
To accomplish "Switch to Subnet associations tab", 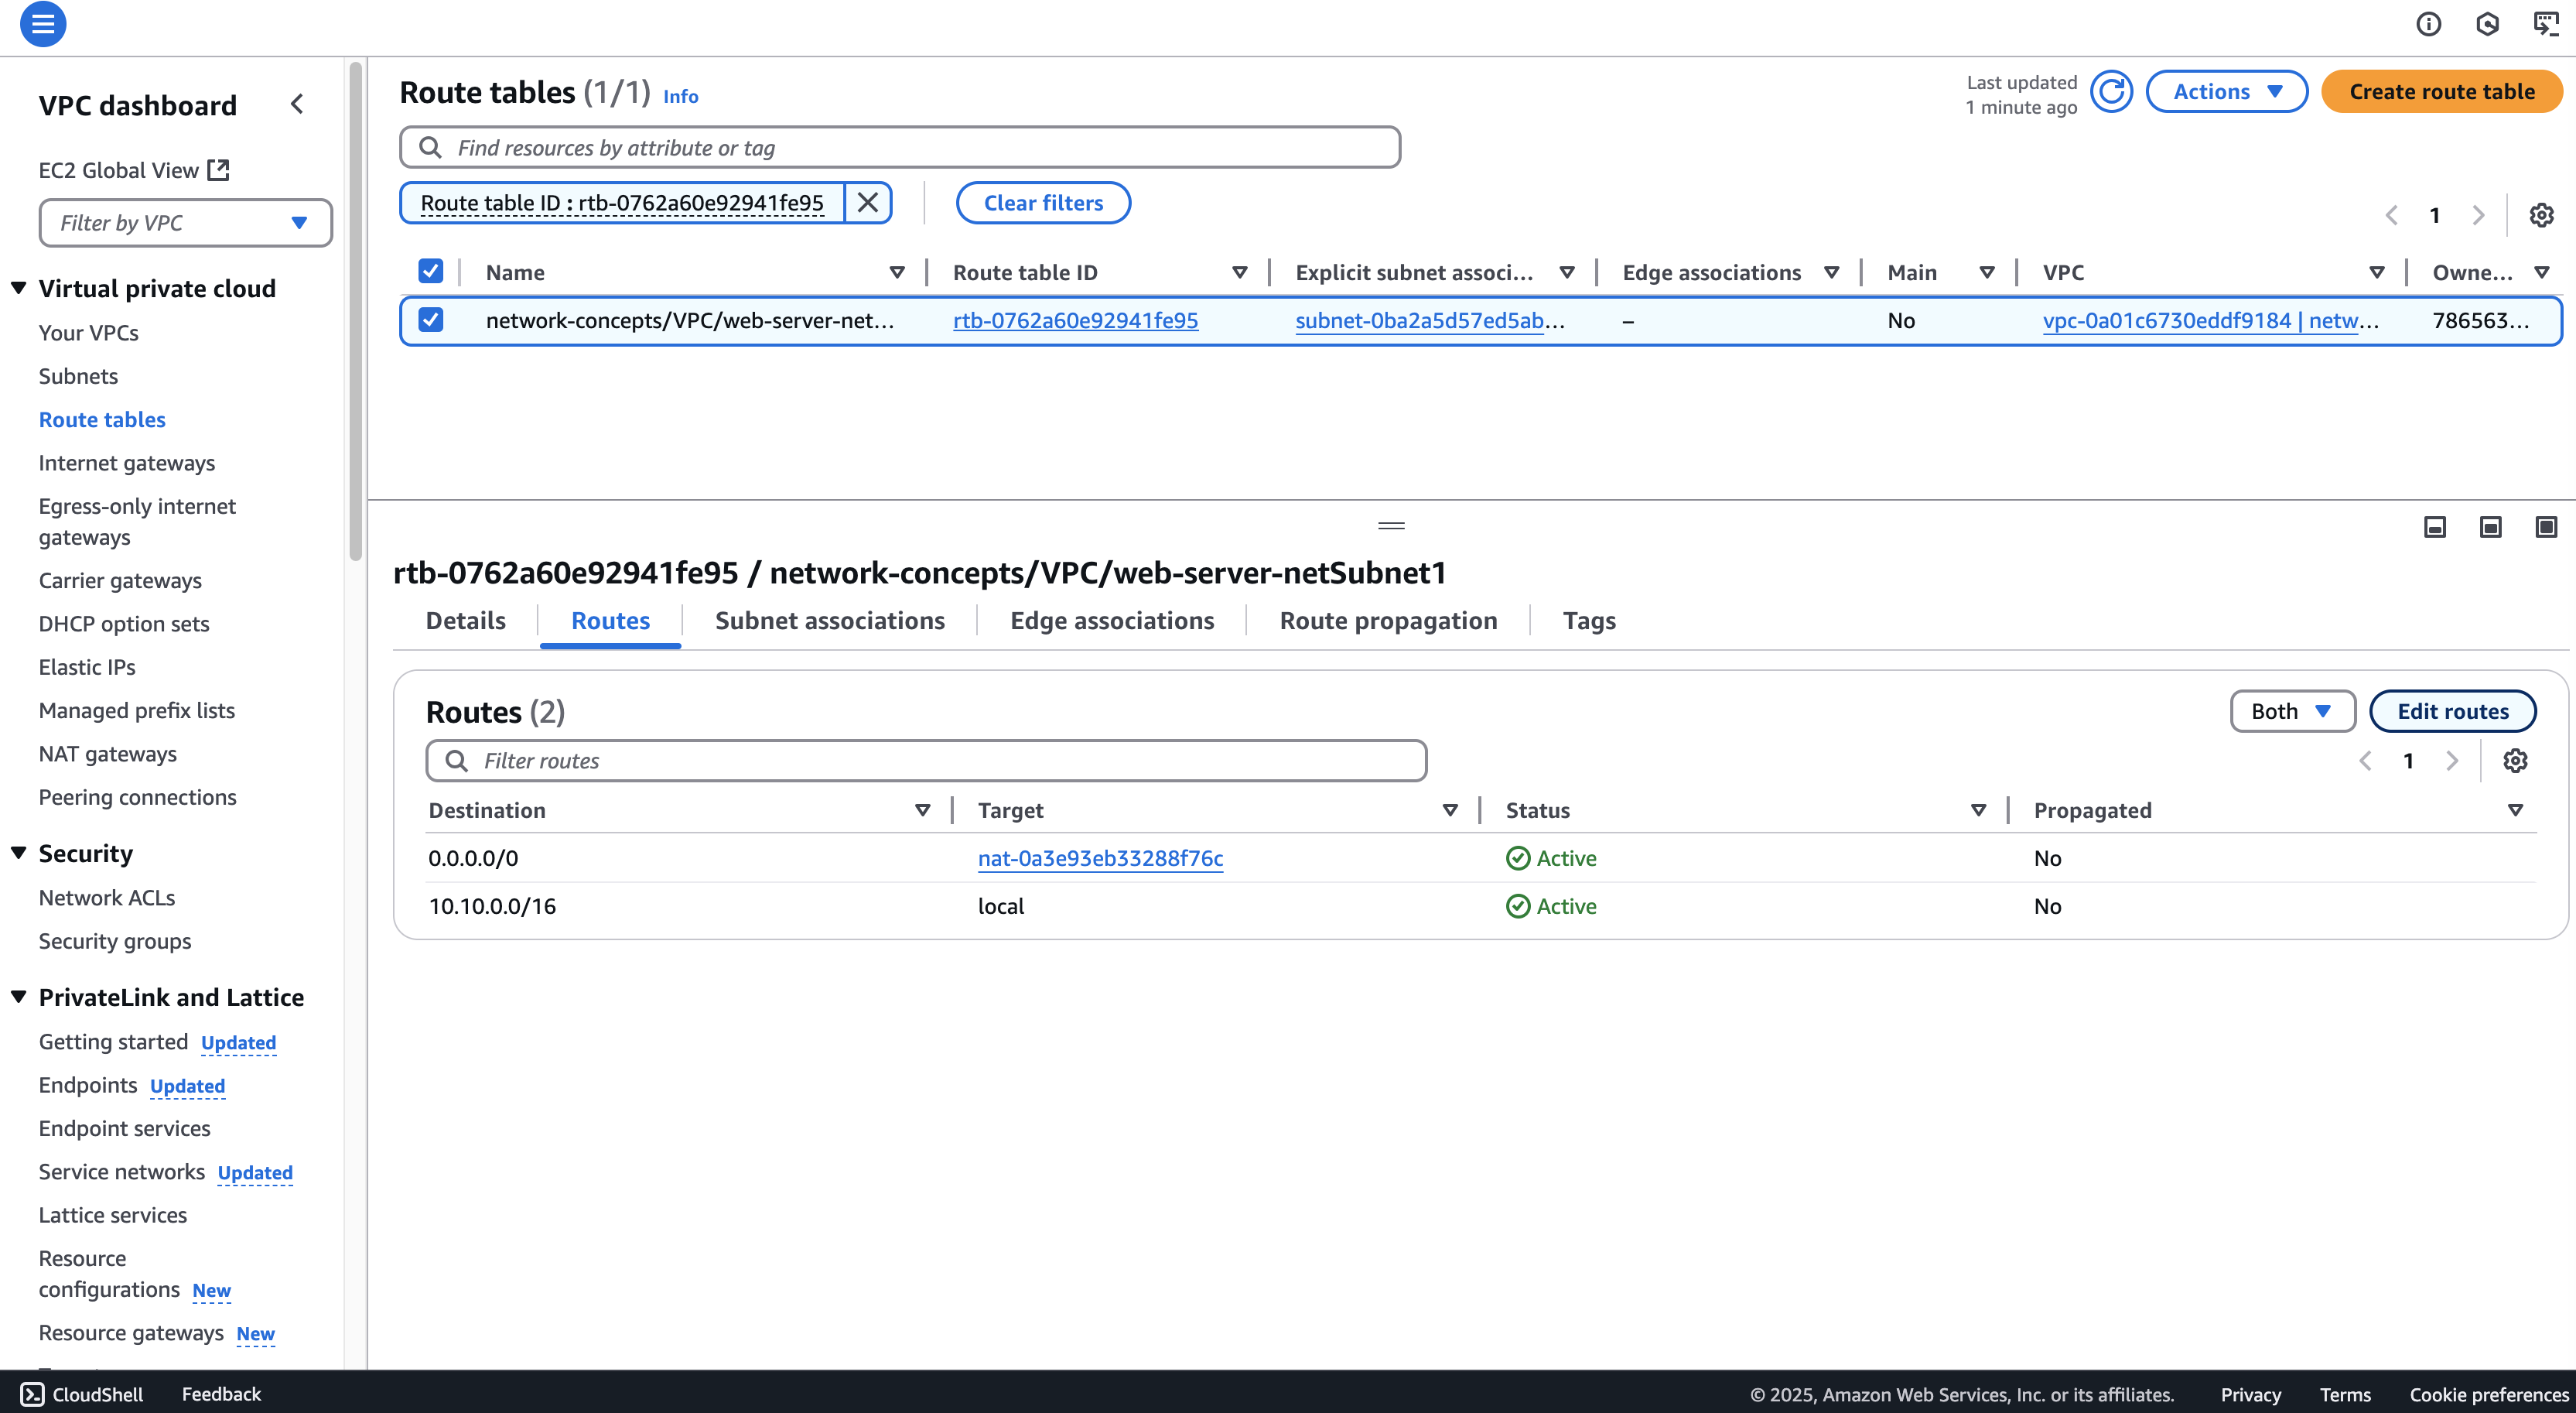I will pos(829,621).
